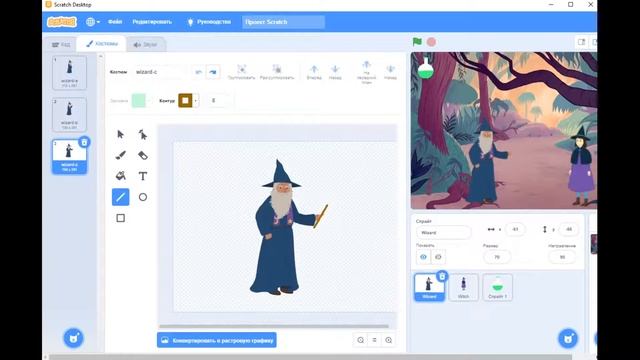Switch to the small stage layout
The image size is (640, 360).
[x=582, y=42]
